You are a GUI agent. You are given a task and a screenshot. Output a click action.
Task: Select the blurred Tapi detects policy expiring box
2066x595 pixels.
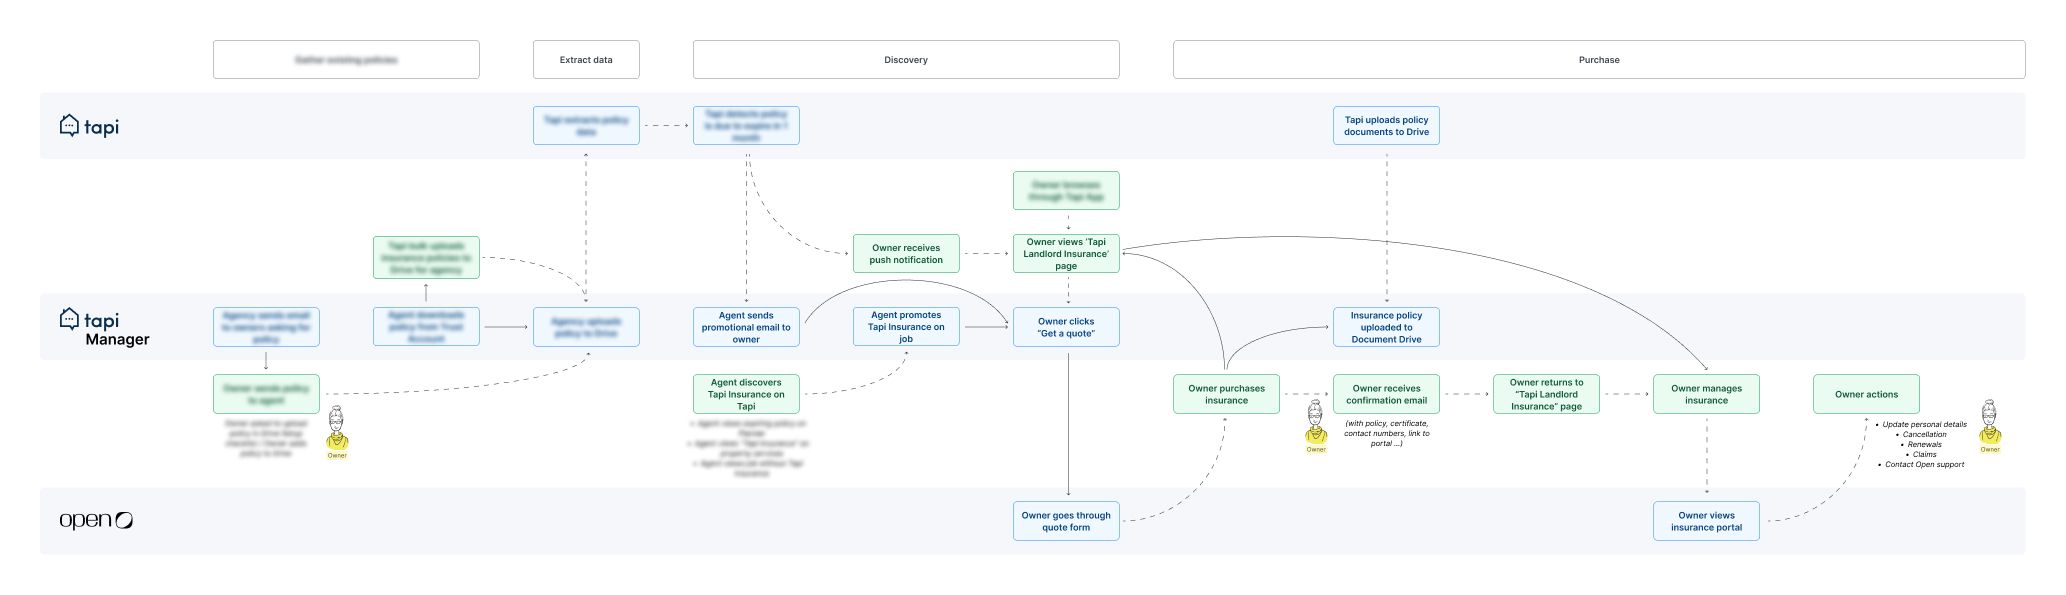[x=746, y=126]
